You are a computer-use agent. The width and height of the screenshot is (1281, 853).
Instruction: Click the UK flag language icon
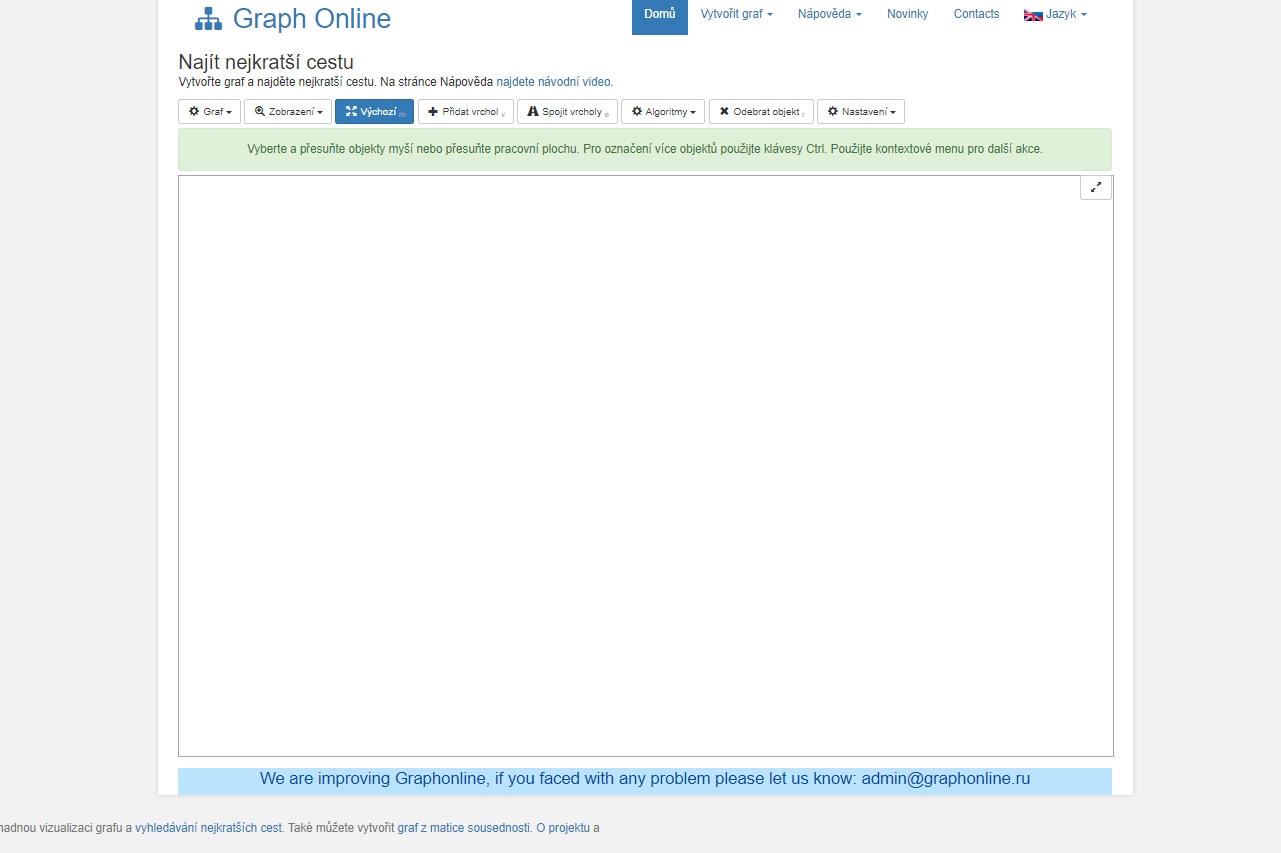[x=1033, y=15]
